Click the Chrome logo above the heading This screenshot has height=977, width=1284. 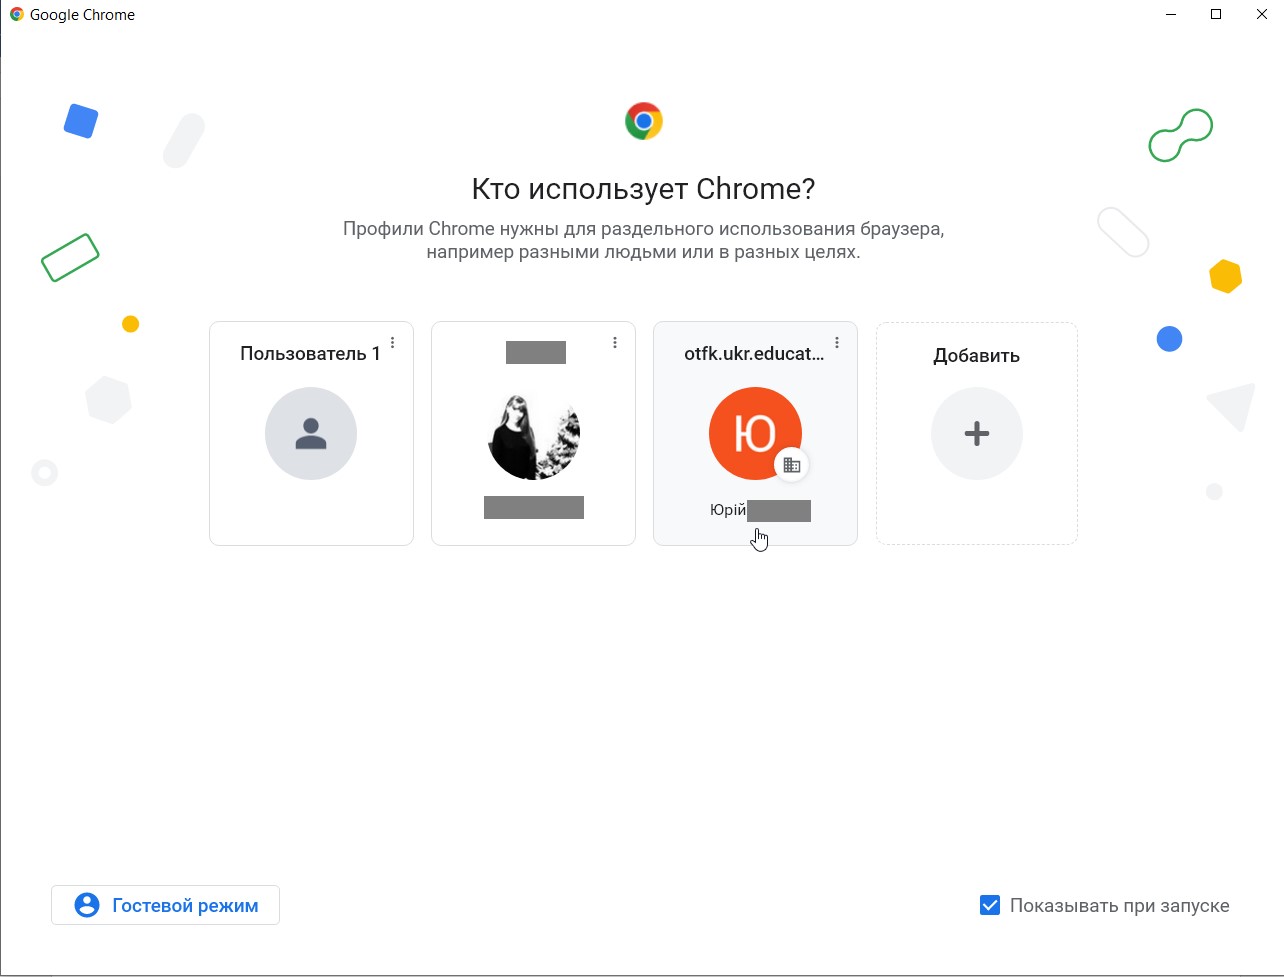(x=644, y=121)
